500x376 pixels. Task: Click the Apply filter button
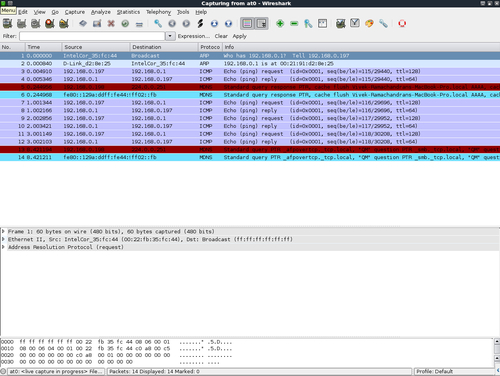pyautogui.click(x=240, y=36)
